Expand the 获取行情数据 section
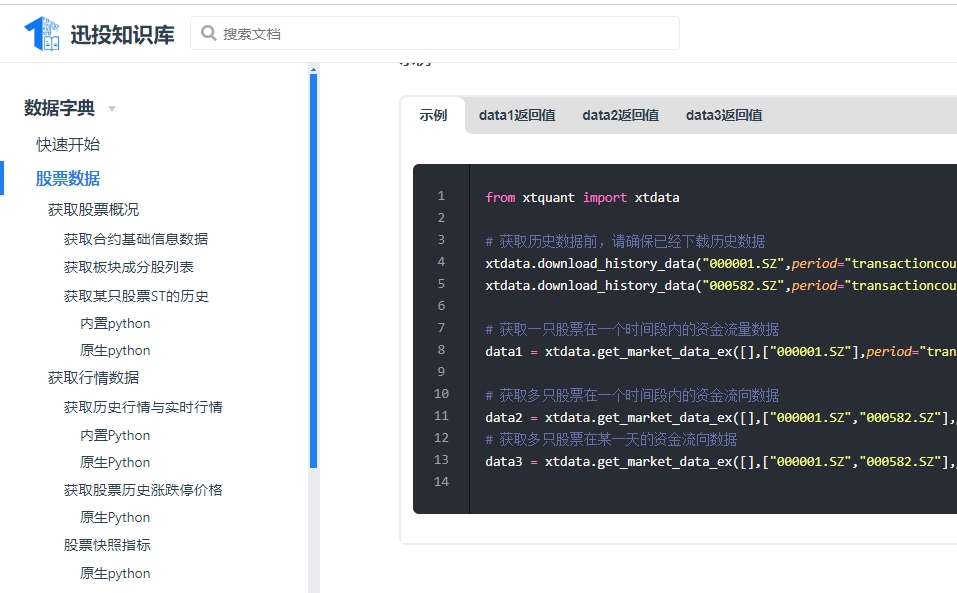957x593 pixels. coord(93,377)
